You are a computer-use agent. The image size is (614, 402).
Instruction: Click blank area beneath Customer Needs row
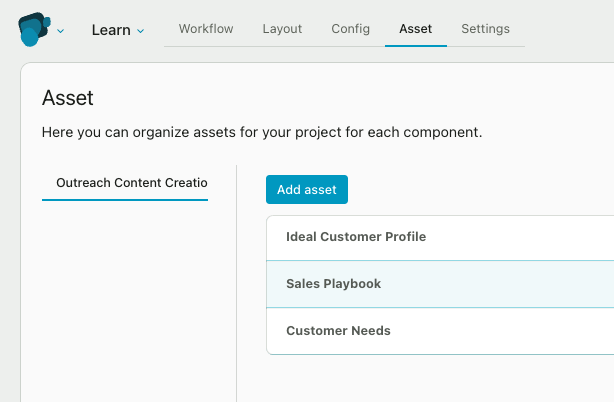coord(440,378)
